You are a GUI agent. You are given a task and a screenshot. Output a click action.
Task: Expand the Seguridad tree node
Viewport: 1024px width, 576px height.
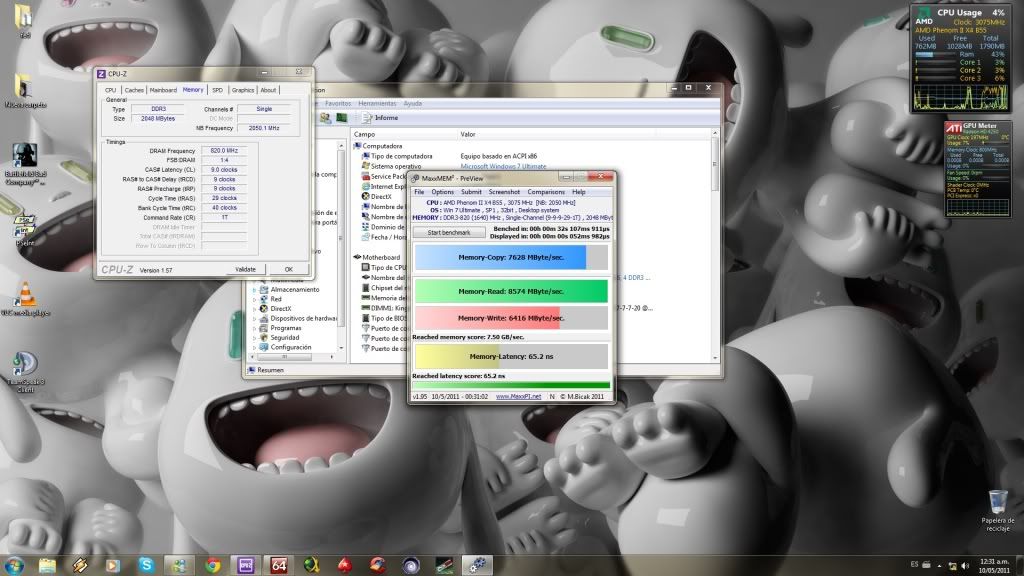255,338
